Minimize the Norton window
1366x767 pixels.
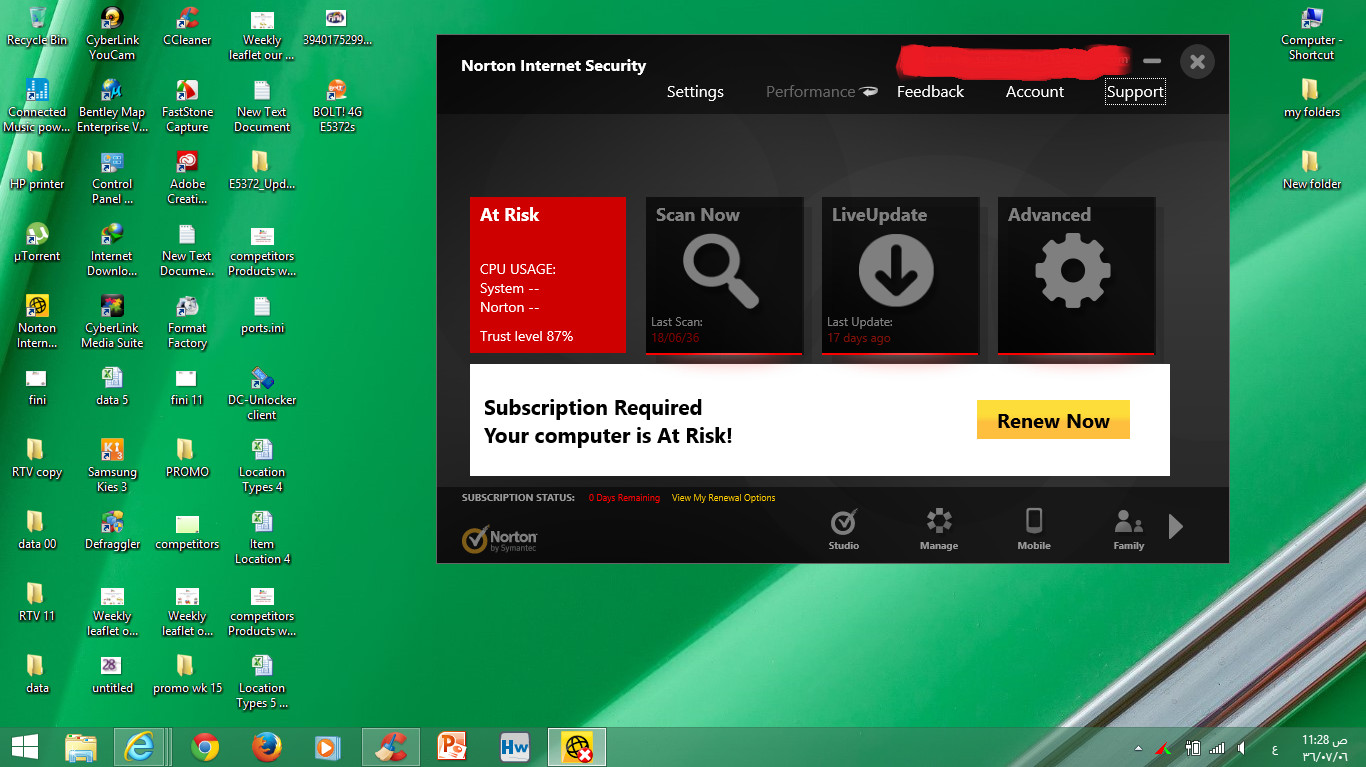(1152, 62)
